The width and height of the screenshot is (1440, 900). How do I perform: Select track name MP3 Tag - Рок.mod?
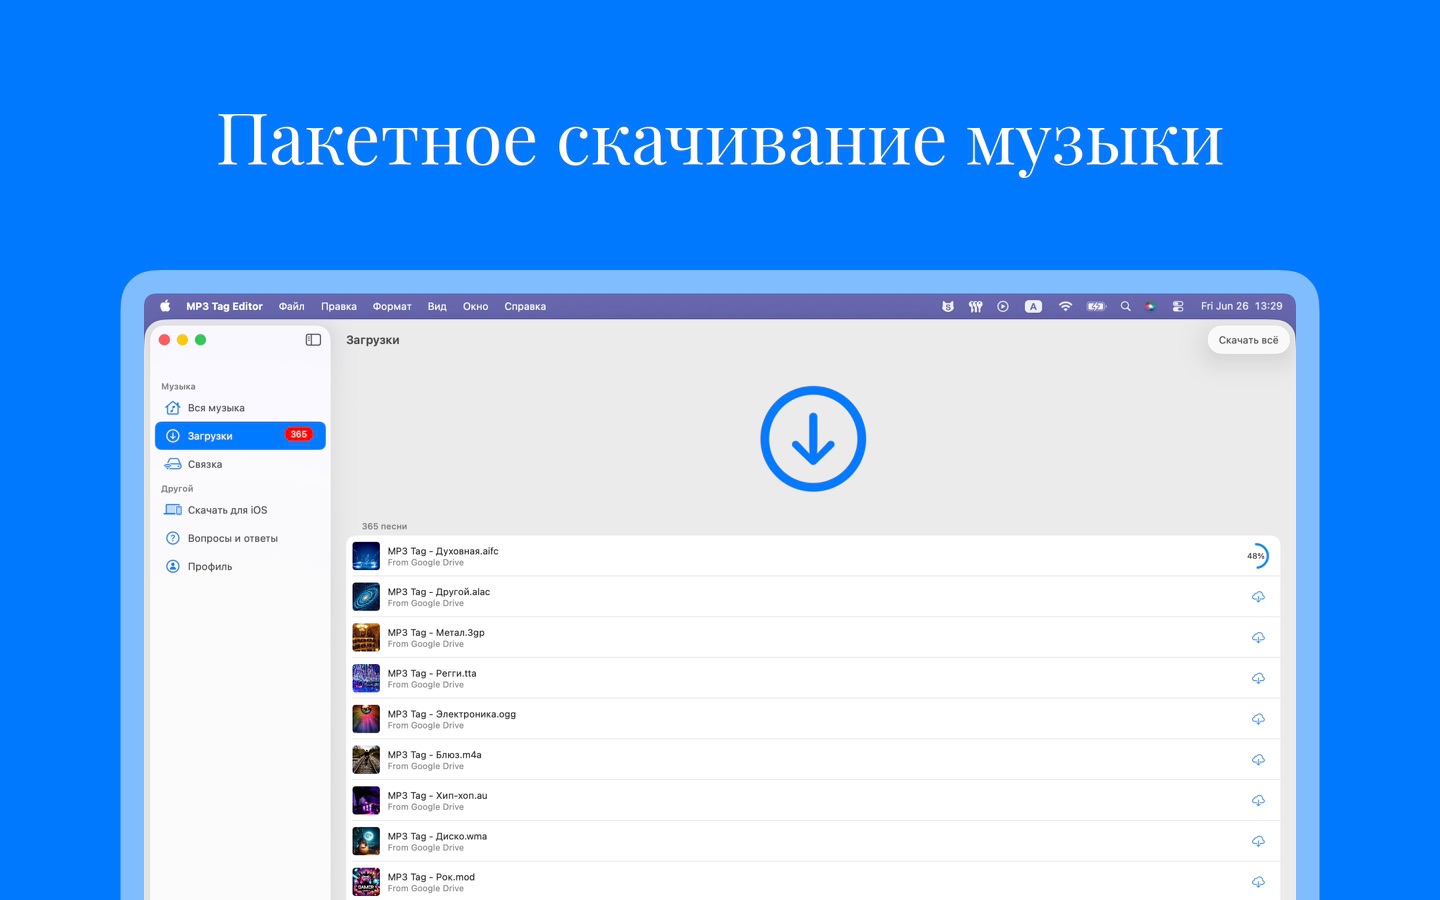[431, 877]
